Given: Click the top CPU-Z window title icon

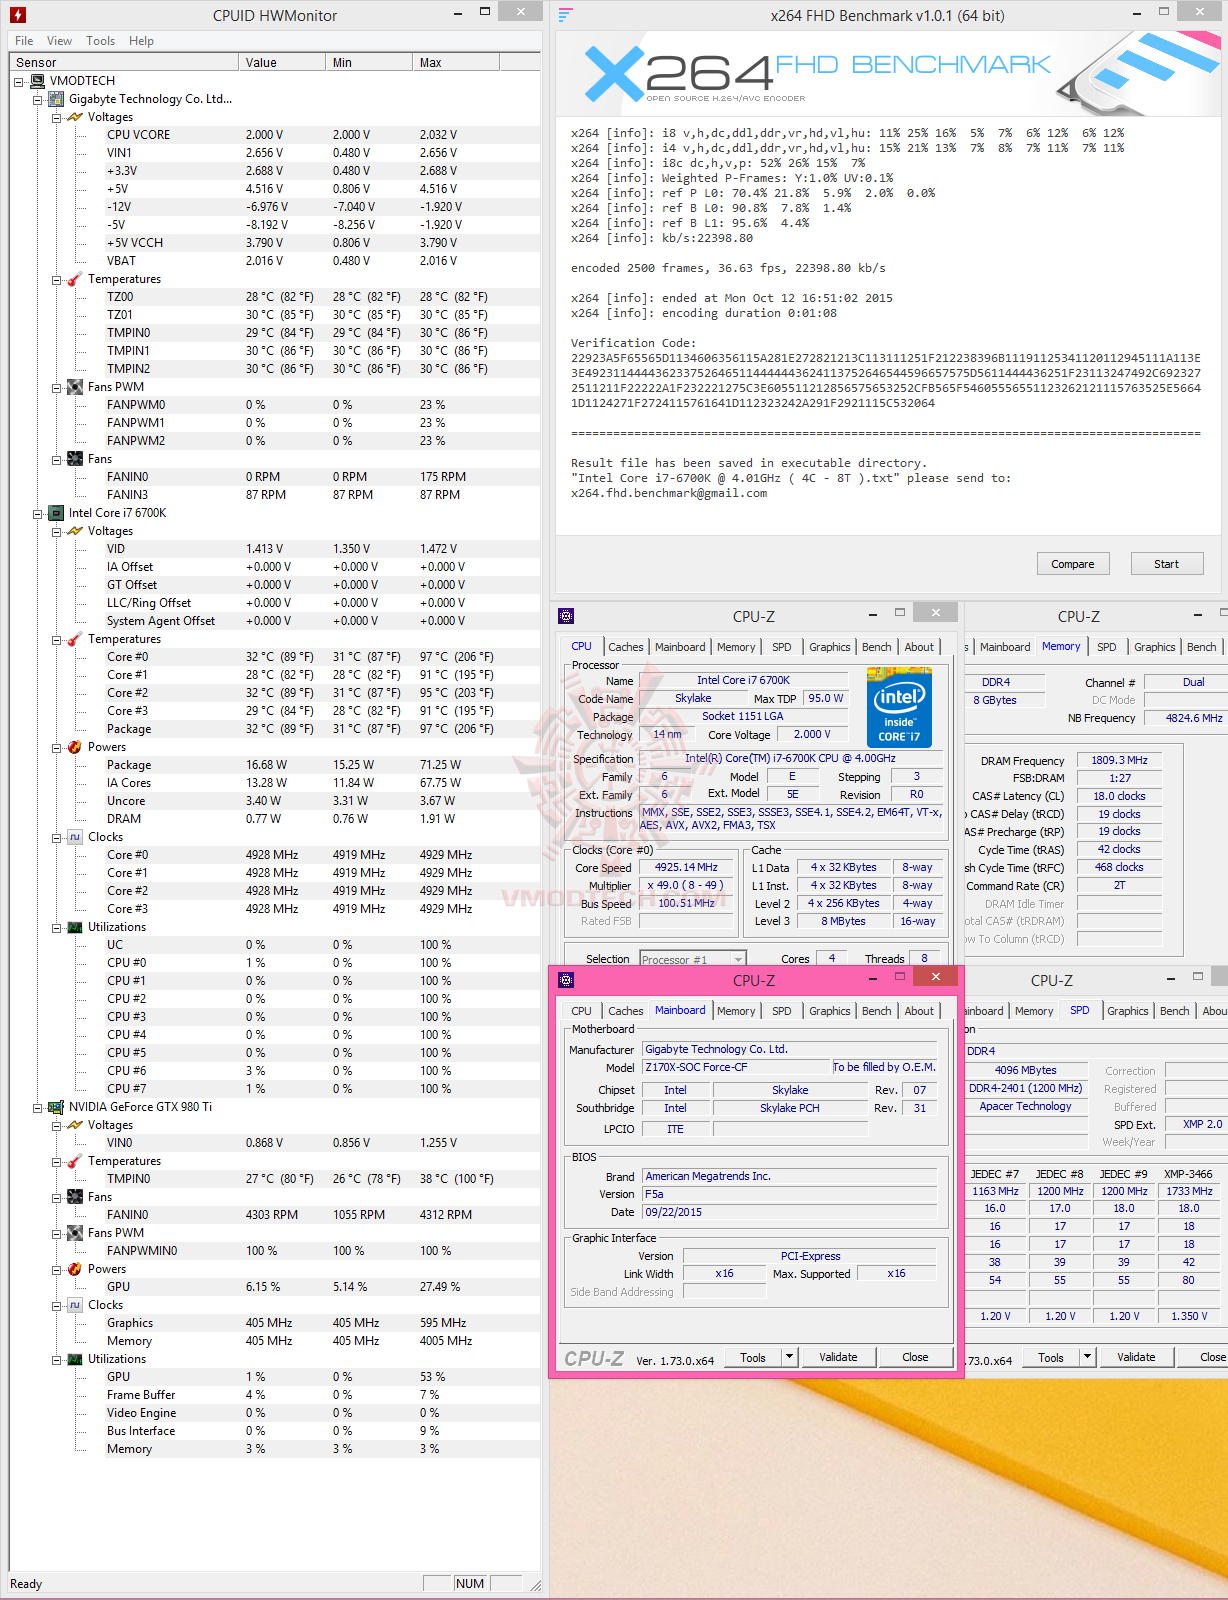Looking at the screenshot, I should tap(566, 616).
